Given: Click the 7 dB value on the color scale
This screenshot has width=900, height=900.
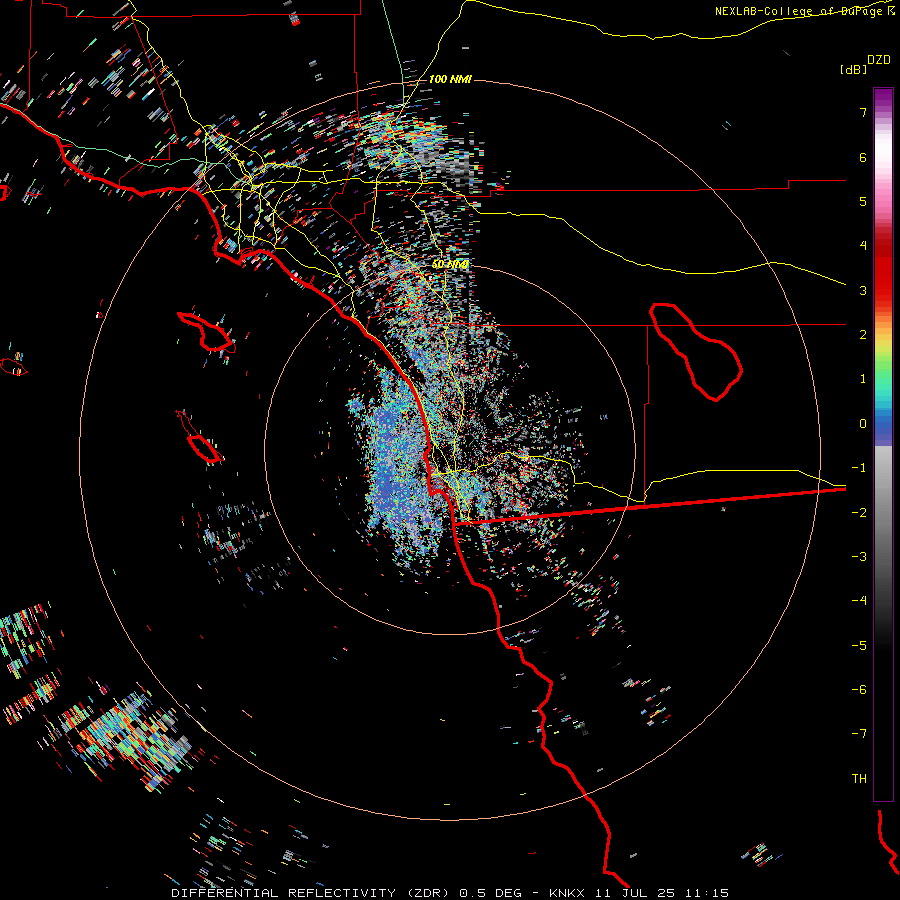Looking at the screenshot, I should tap(863, 112).
